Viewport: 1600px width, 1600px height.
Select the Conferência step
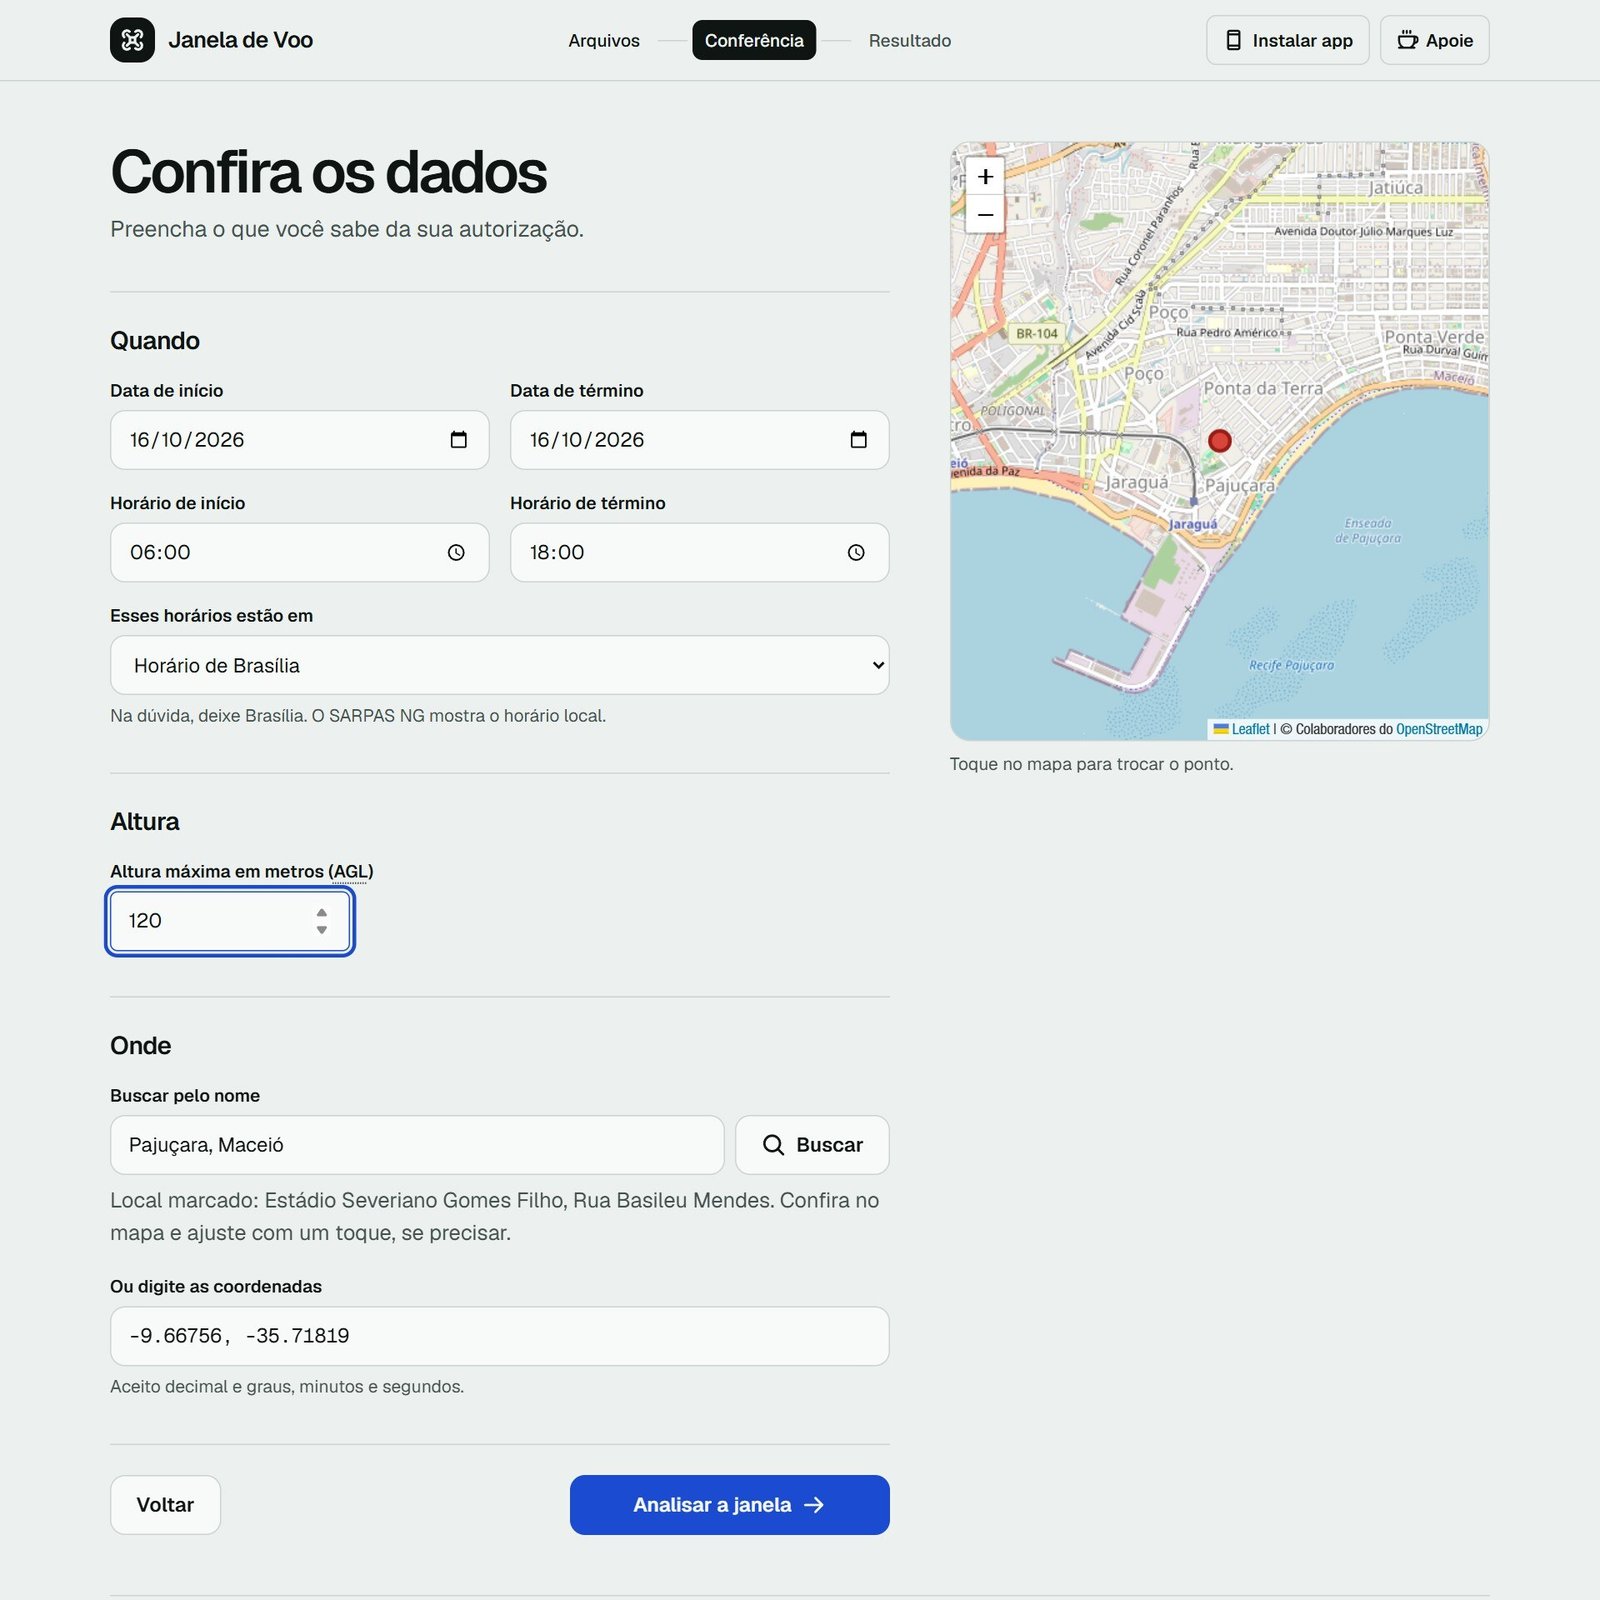coord(754,40)
